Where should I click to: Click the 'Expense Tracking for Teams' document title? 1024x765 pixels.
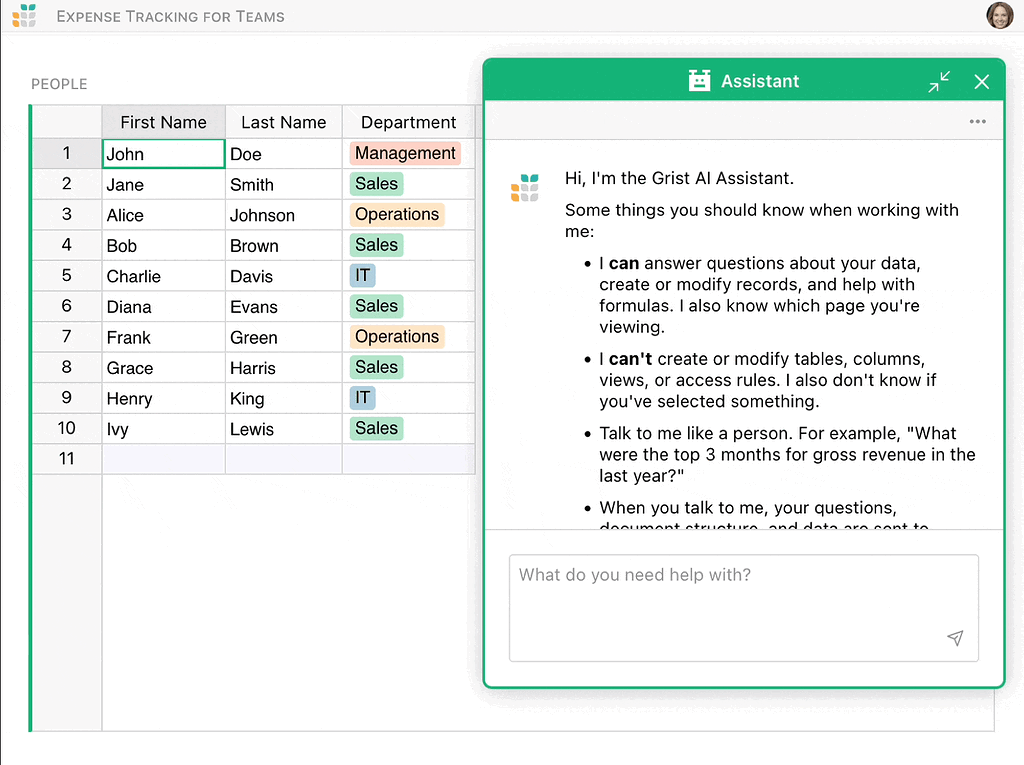(170, 16)
